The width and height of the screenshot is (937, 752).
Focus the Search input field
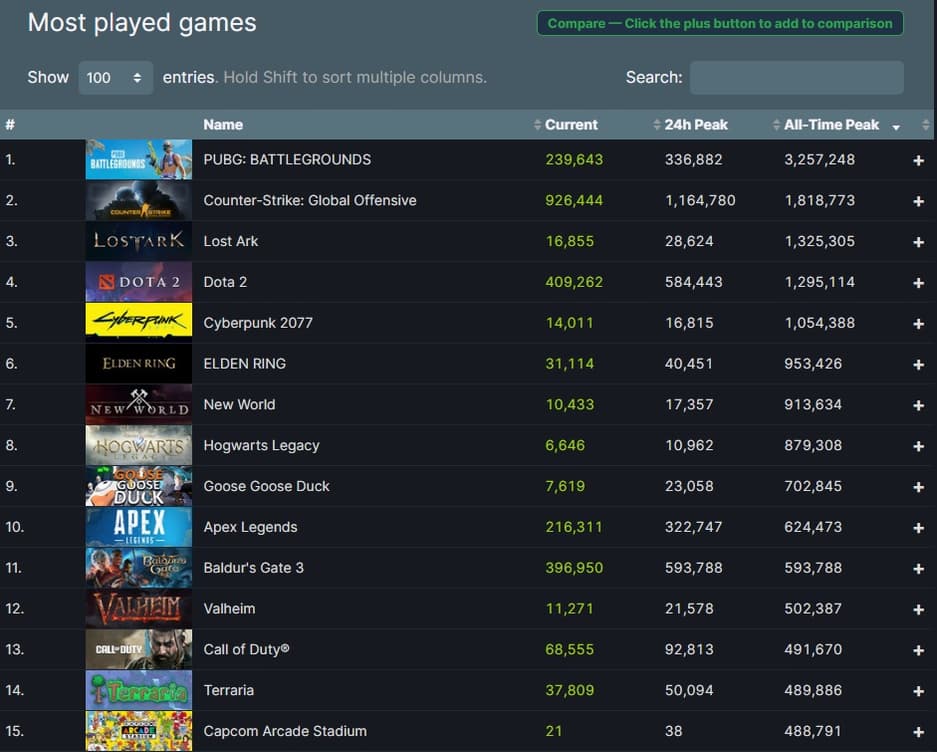click(x=797, y=78)
